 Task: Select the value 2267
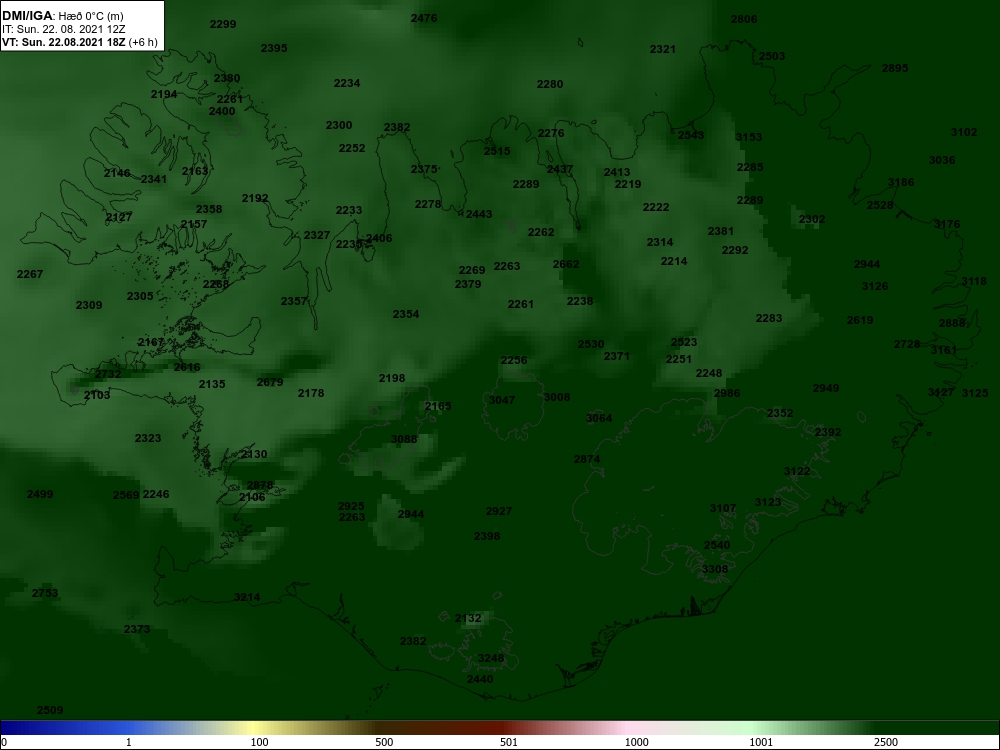(30, 274)
